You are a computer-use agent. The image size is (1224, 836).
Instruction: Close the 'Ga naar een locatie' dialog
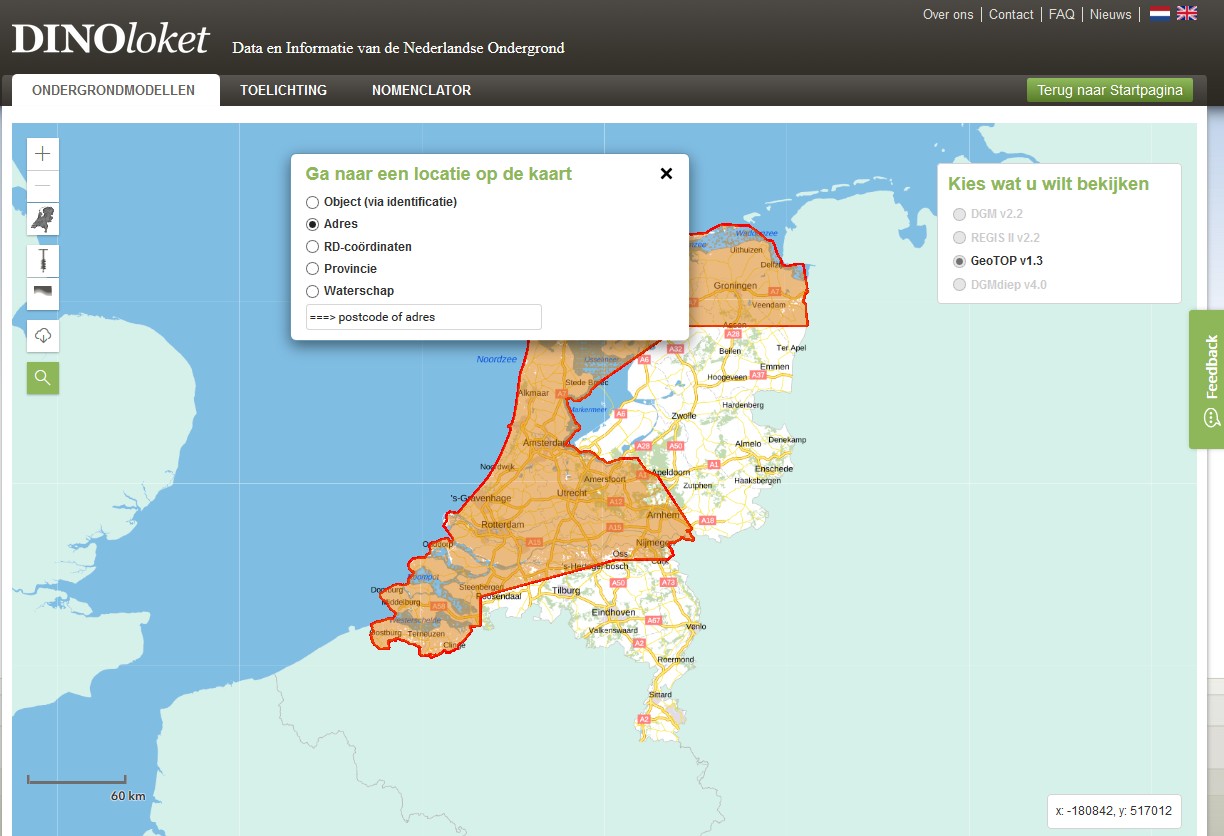[x=666, y=174]
